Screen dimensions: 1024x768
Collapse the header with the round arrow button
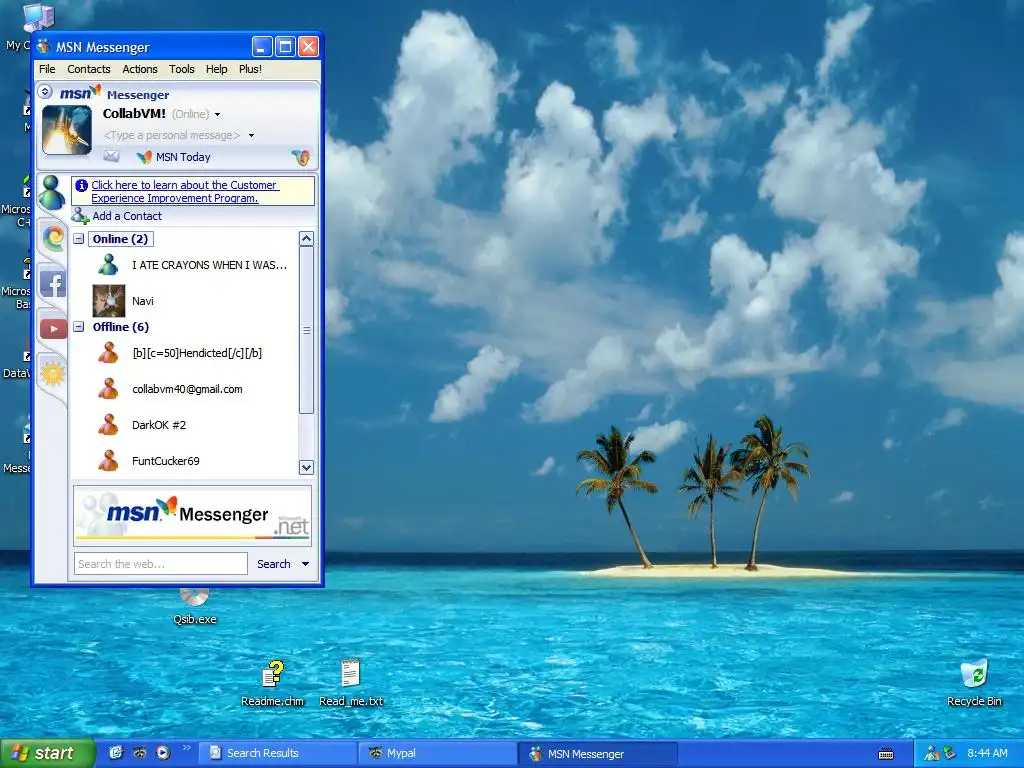45,91
